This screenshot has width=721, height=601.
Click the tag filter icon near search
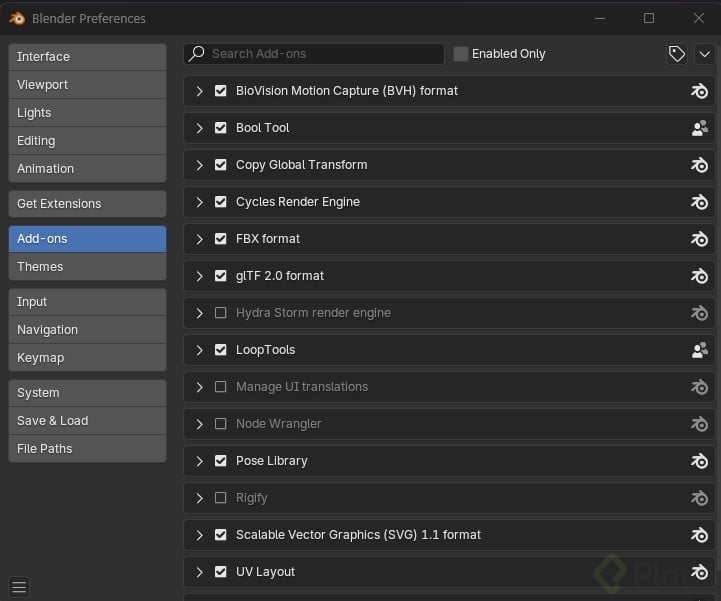coord(677,54)
